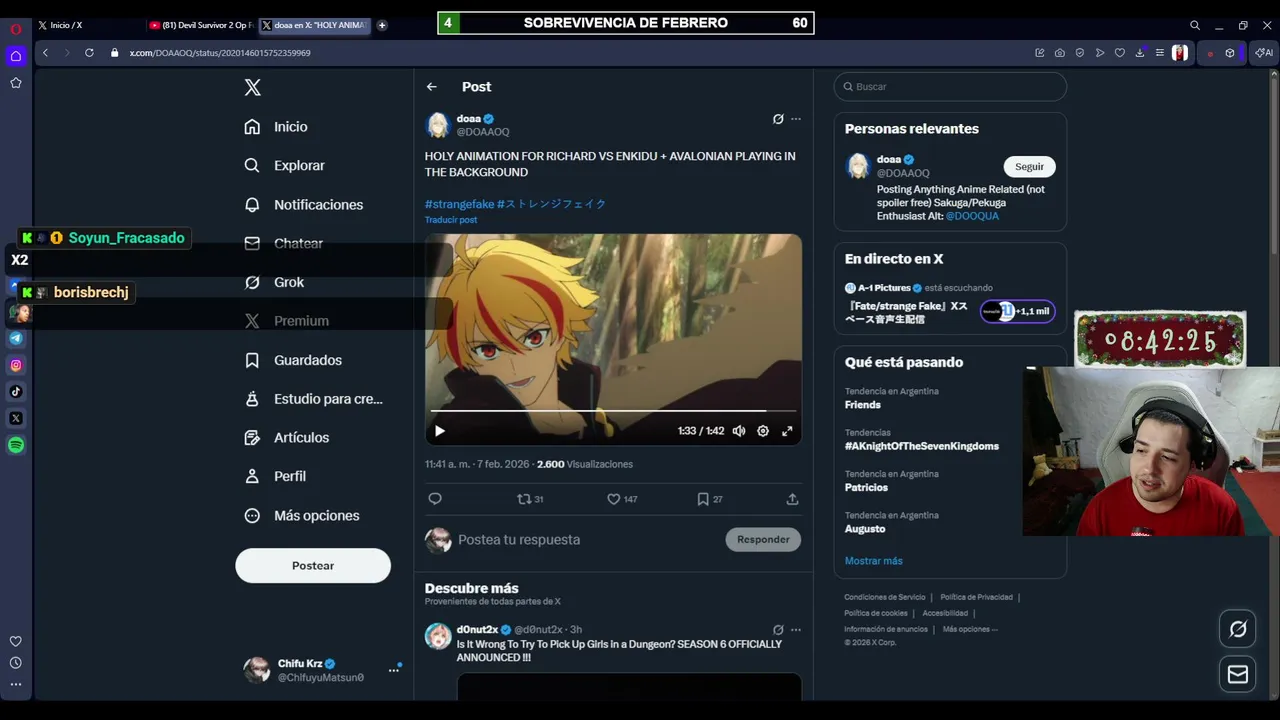
Task: Open floating messages button
Action: 1238,674
